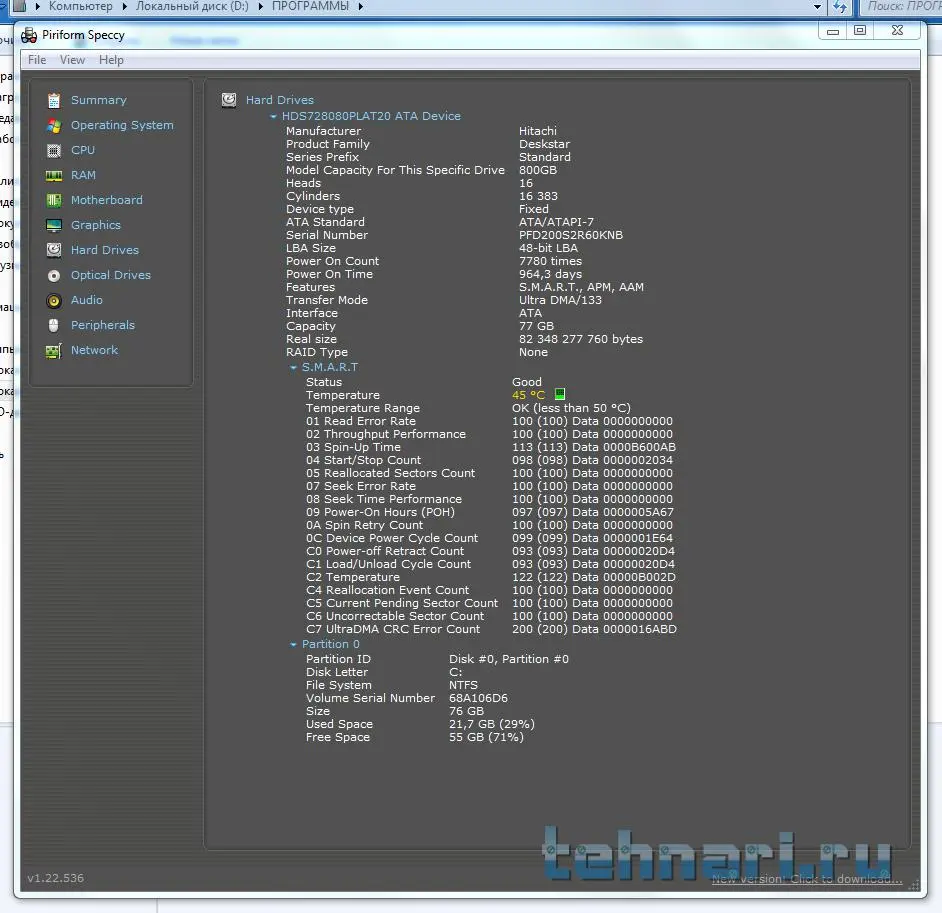Select the Network icon in sidebar

pyautogui.click(x=53, y=351)
